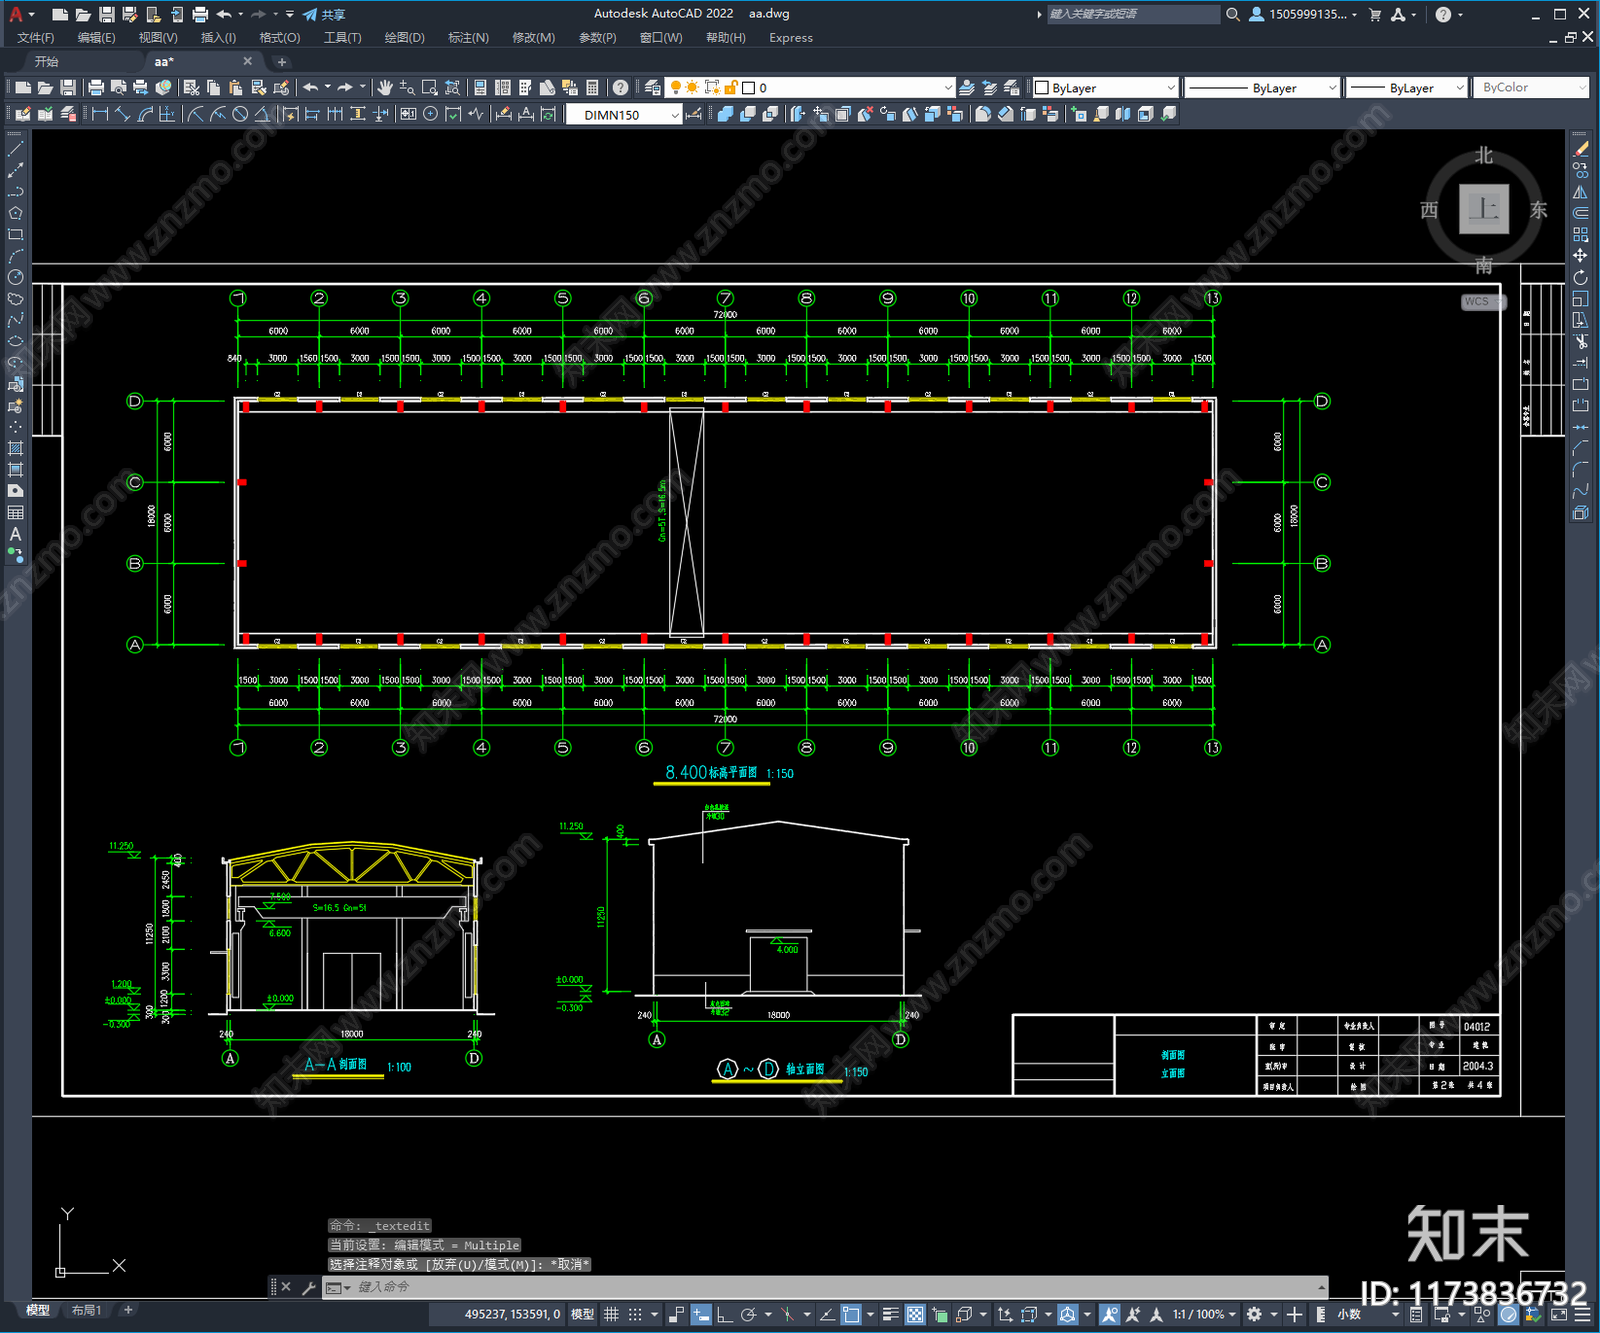Toggle grid display in status bar

click(x=611, y=1314)
